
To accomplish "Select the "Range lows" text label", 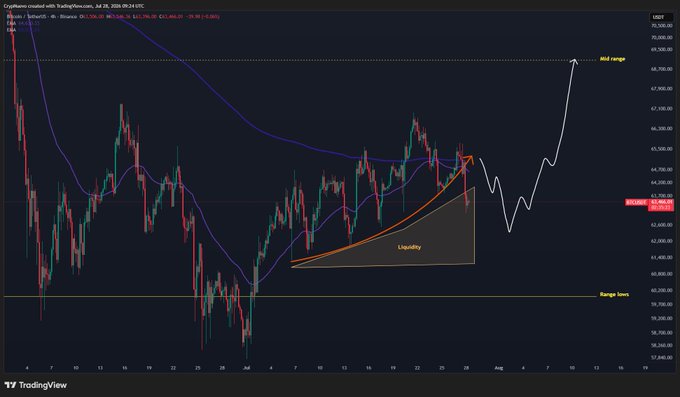I will 614,294.
